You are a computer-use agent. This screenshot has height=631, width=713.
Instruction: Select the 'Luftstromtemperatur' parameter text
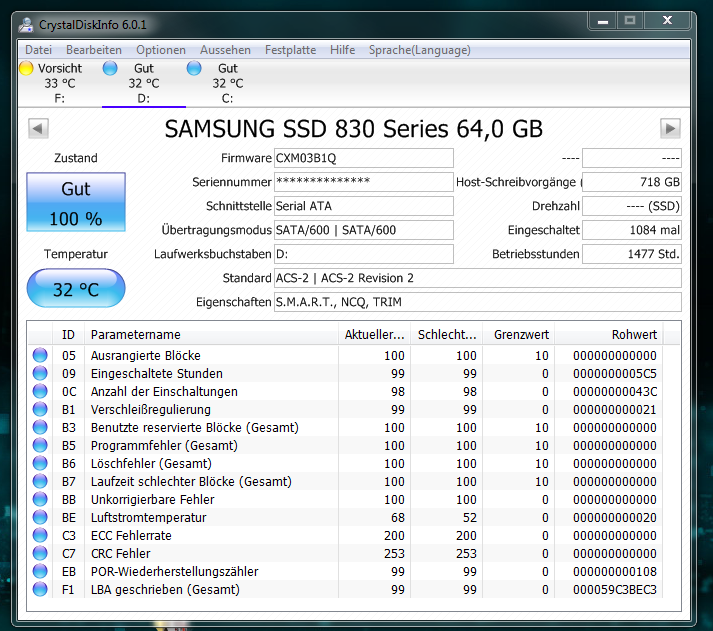pyautogui.click(x=148, y=517)
